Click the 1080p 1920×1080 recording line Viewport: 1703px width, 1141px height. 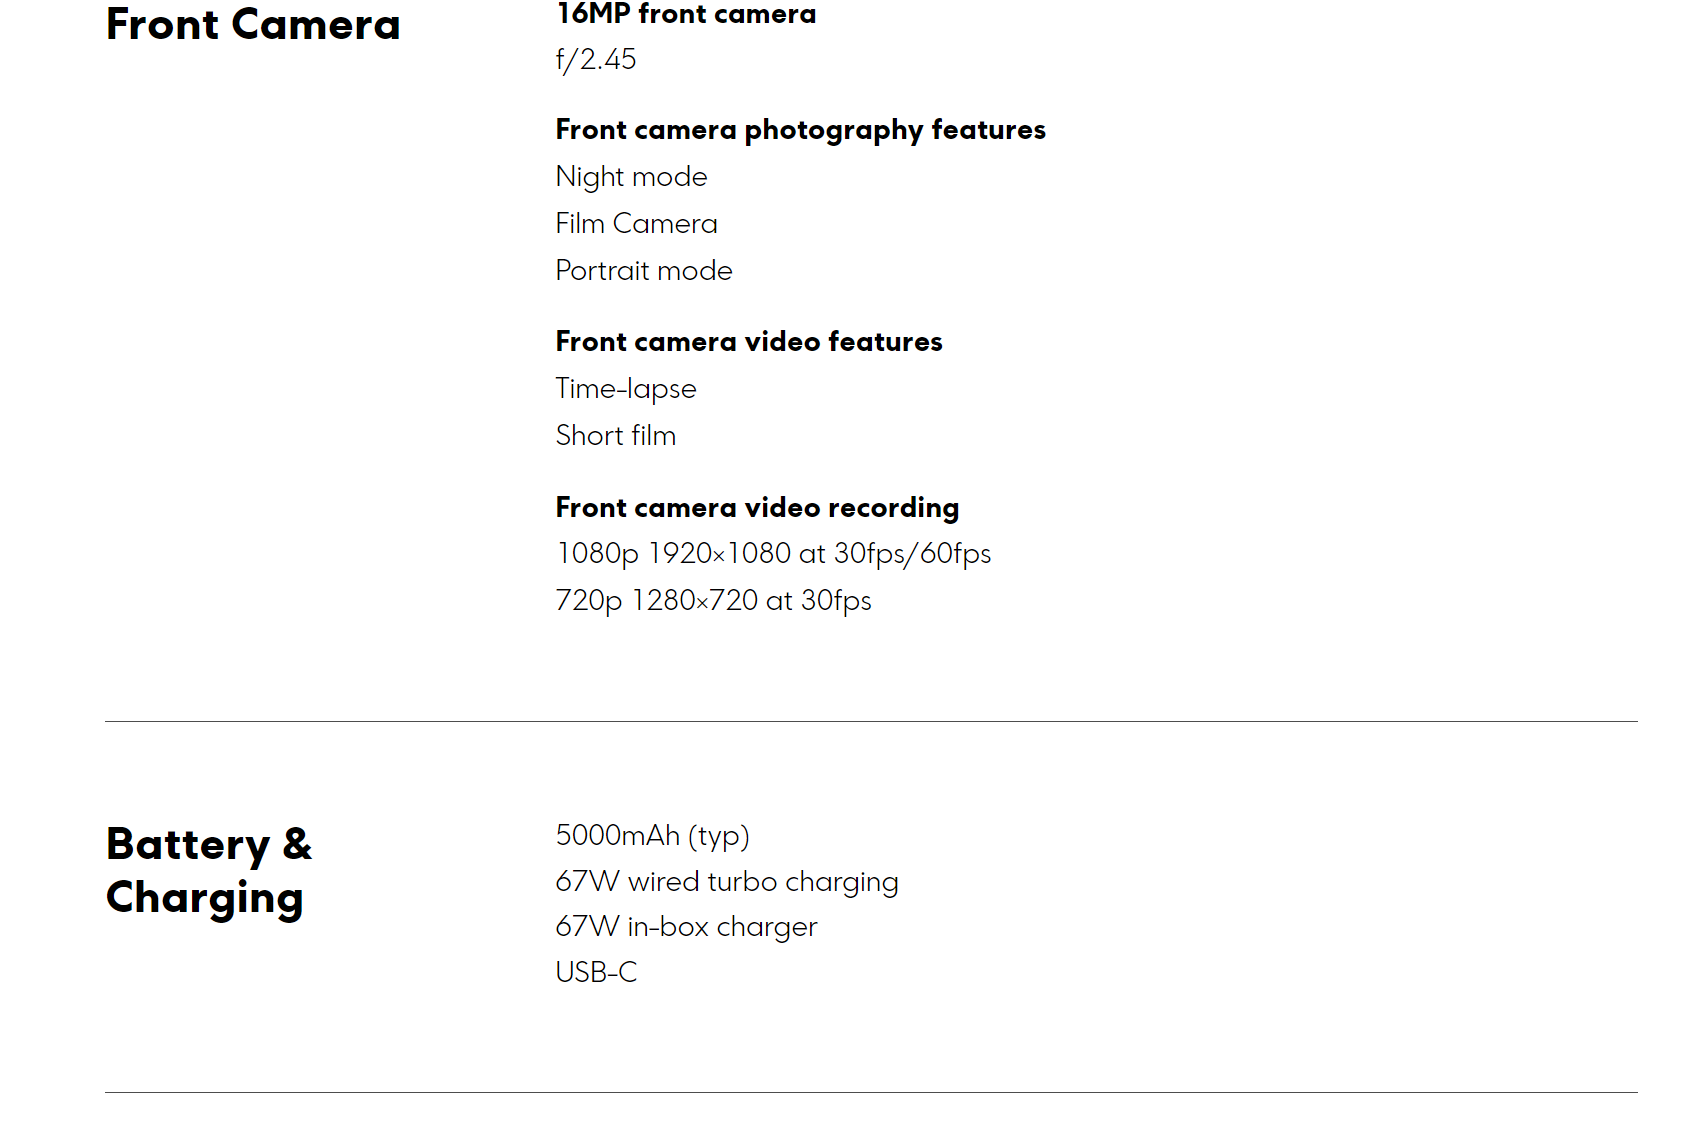coord(773,554)
